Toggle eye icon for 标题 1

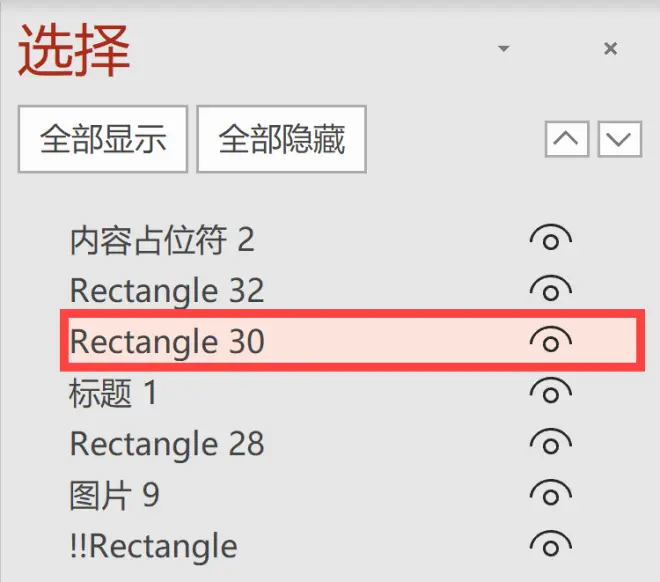[x=551, y=391]
